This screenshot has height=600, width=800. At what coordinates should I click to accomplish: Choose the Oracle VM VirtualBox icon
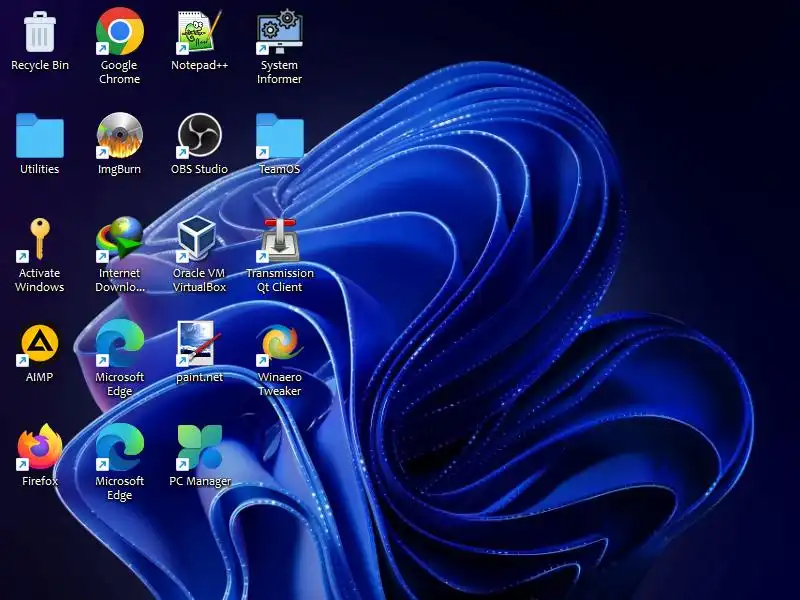199,240
